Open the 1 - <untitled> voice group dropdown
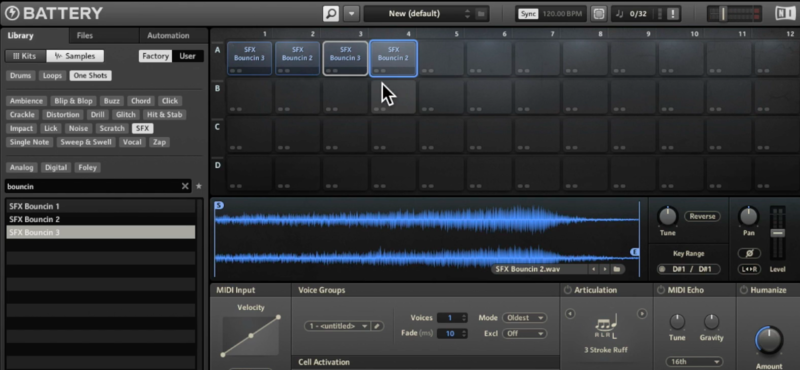 (x=337, y=326)
